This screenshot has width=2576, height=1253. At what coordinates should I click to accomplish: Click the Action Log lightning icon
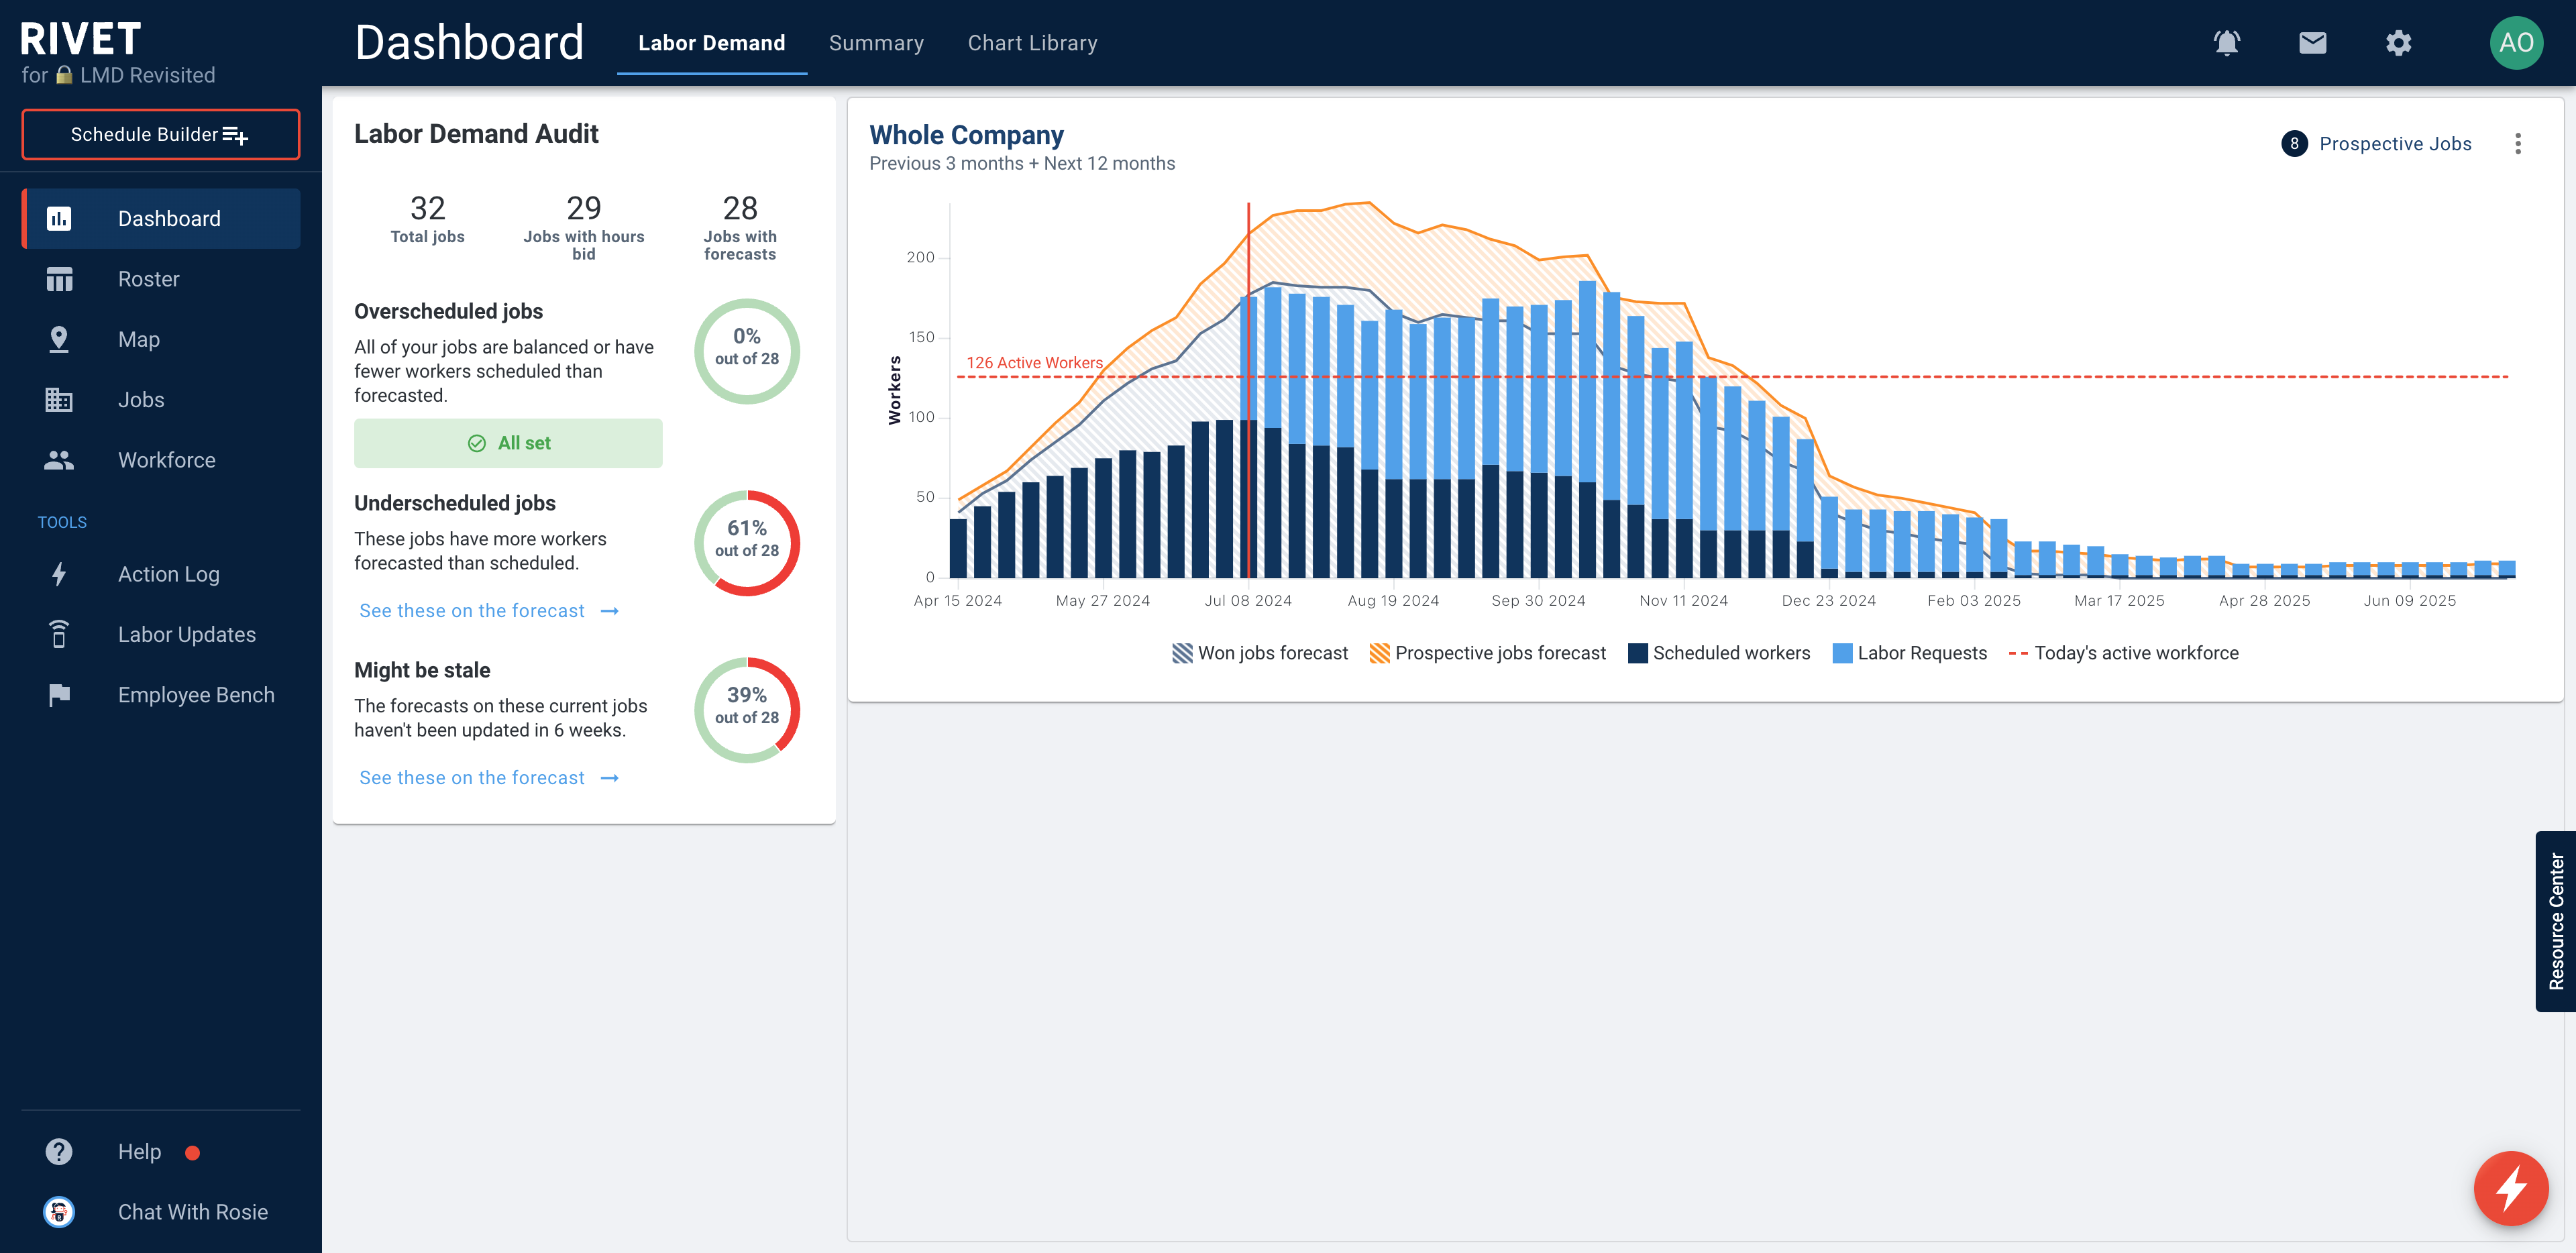click(59, 574)
